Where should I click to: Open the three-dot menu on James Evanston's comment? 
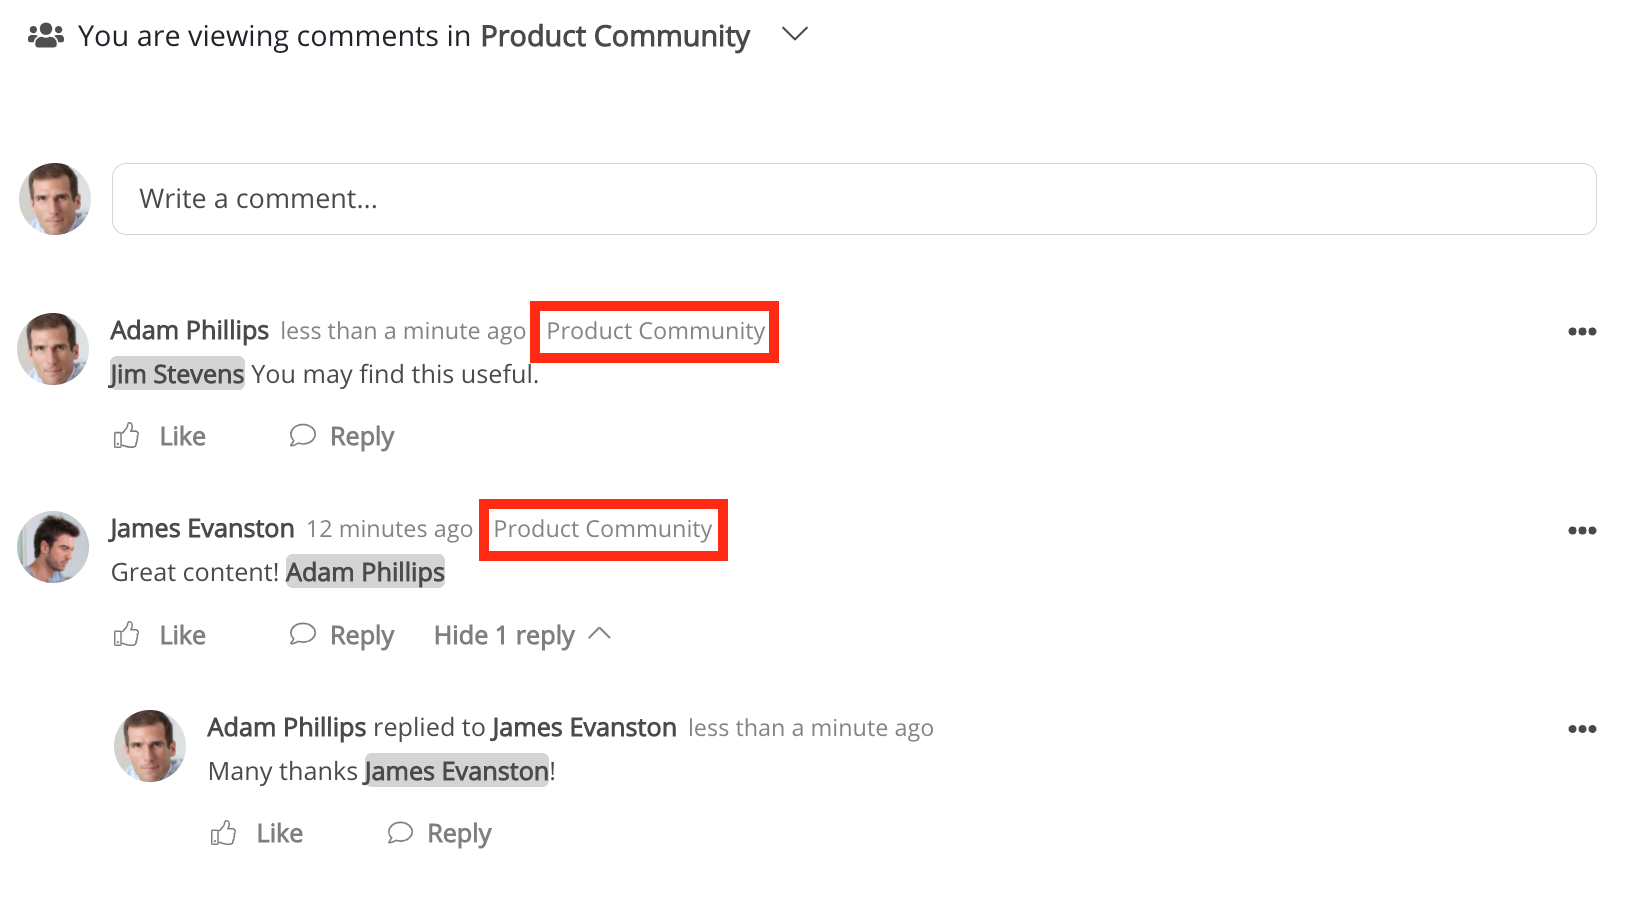[1583, 530]
